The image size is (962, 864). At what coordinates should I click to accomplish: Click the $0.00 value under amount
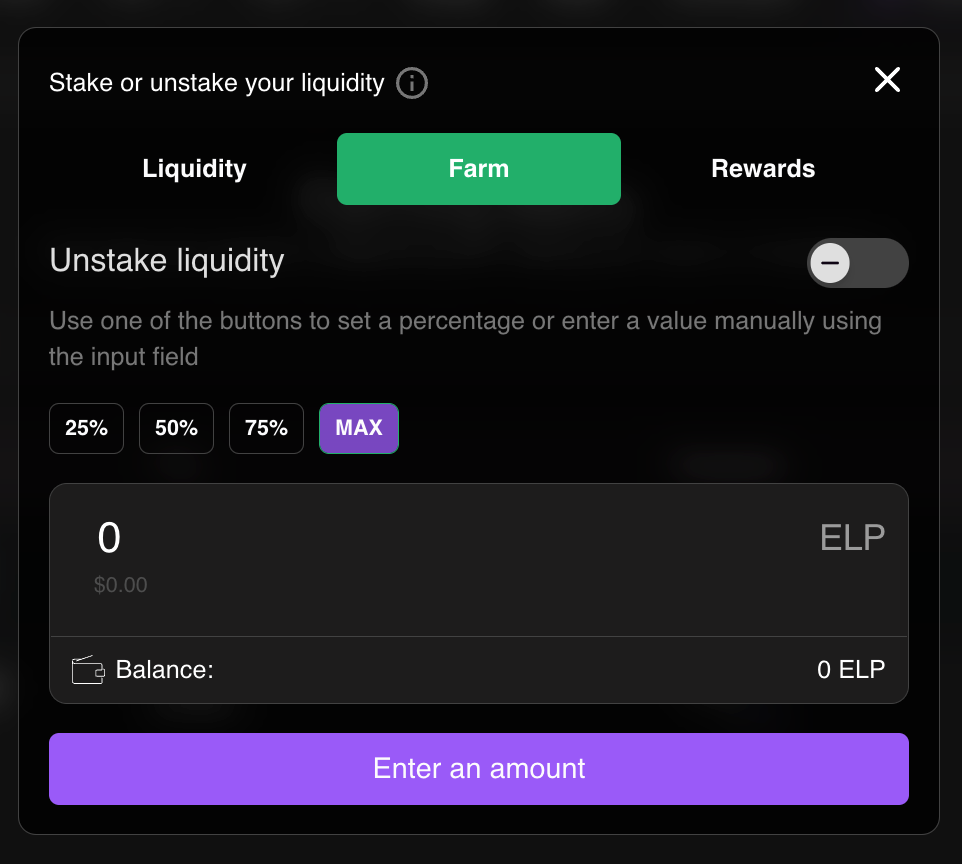click(120, 585)
